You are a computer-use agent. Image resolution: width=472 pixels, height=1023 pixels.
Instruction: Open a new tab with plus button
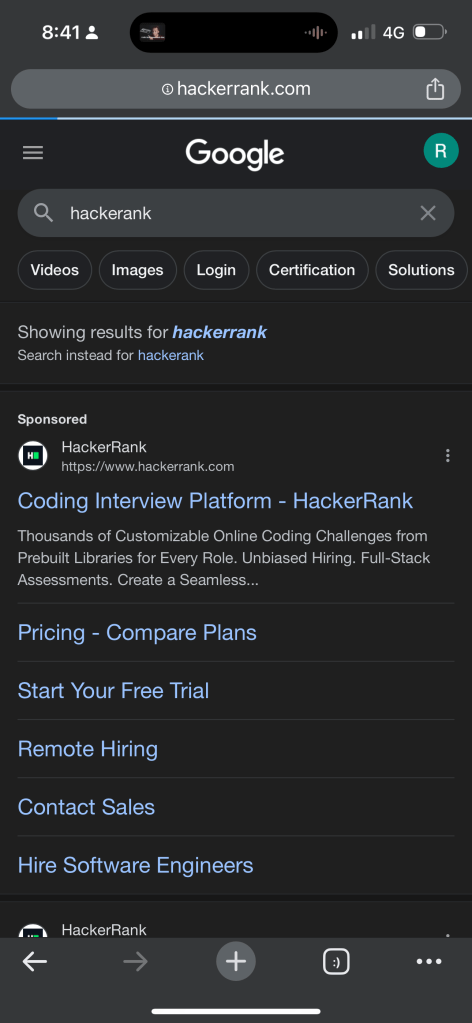pos(236,961)
